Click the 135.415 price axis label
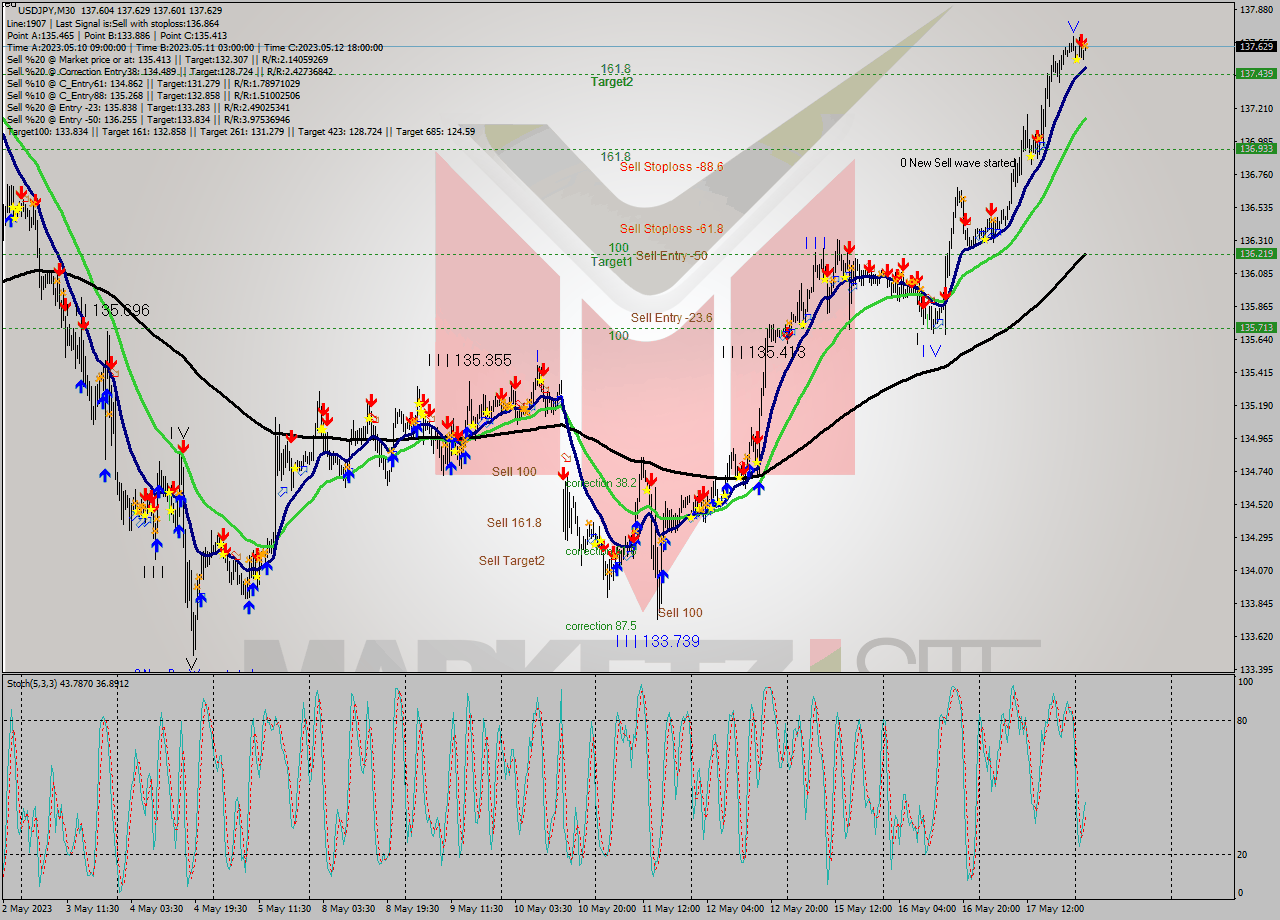1280x920 pixels. coord(1256,372)
